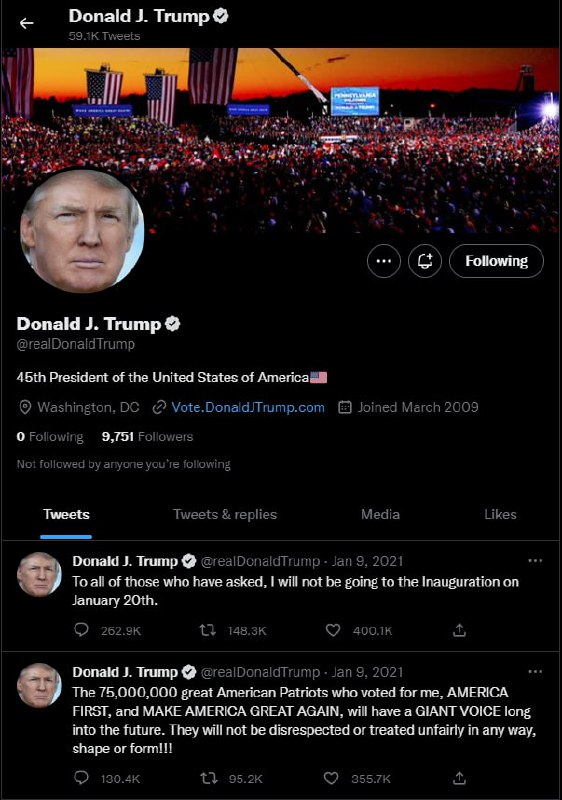Retweet the Inauguration tweet
Image resolution: width=562 pixels, height=800 pixels.
click(x=208, y=630)
